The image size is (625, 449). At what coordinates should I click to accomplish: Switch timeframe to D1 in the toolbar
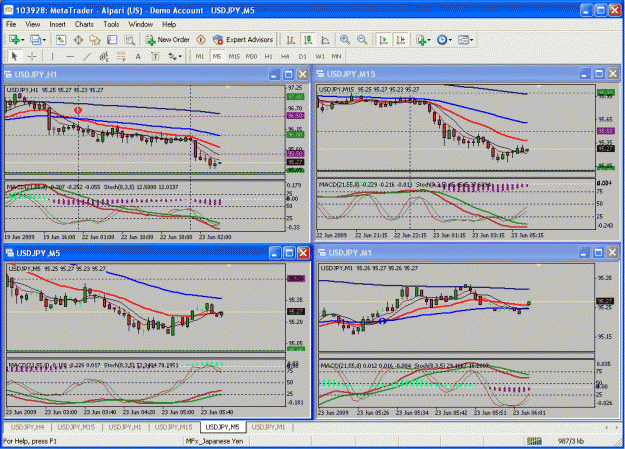(303, 56)
